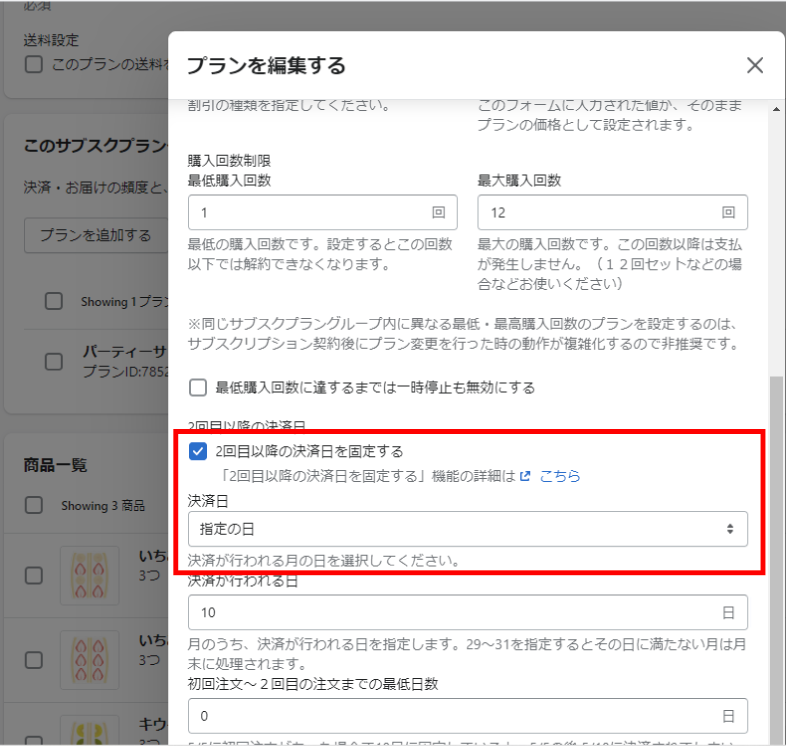Toggle checkbox of first いち product row
The width and height of the screenshot is (786, 746).
pos(34,575)
